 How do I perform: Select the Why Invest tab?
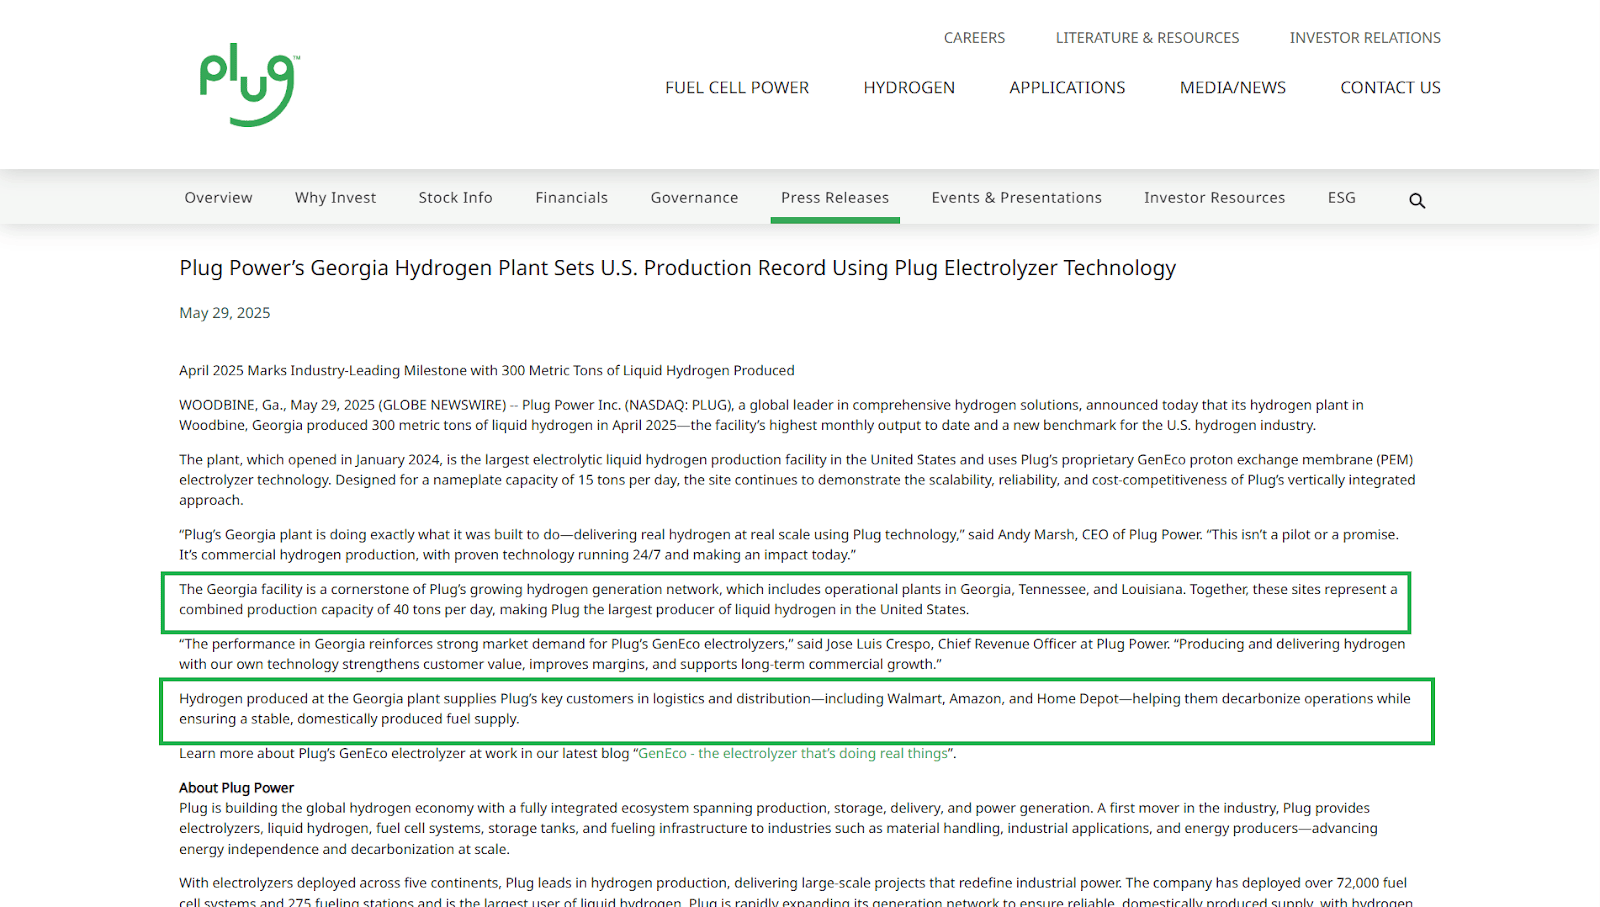coord(335,198)
